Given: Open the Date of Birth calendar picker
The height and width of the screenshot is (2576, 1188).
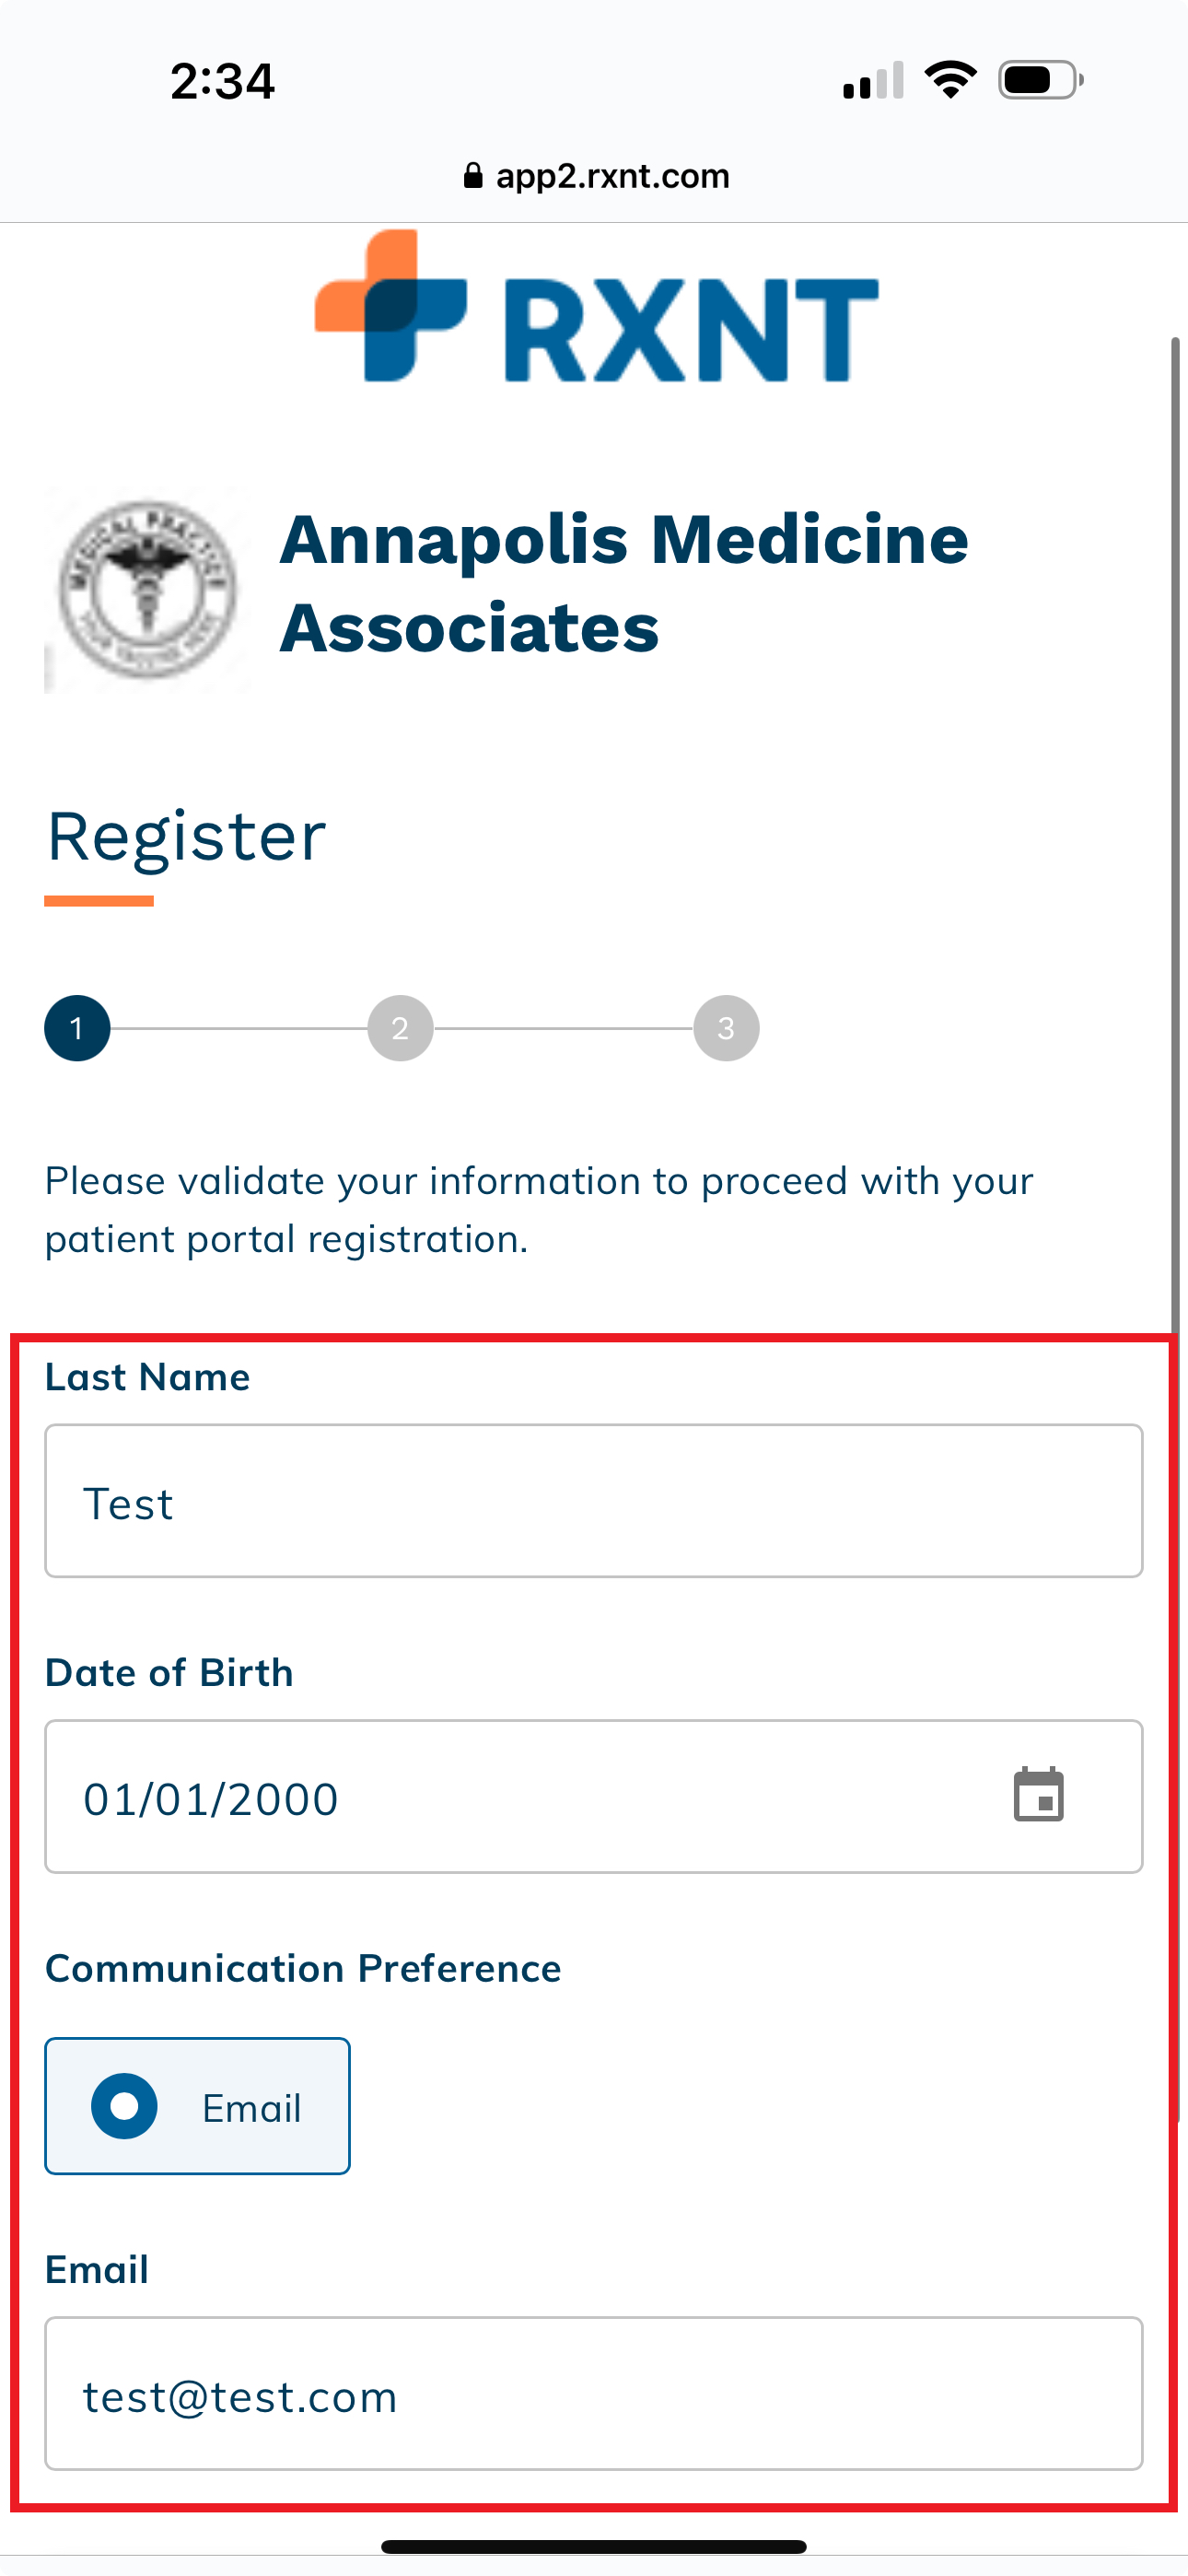Looking at the screenshot, I should click(x=1038, y=1796).
